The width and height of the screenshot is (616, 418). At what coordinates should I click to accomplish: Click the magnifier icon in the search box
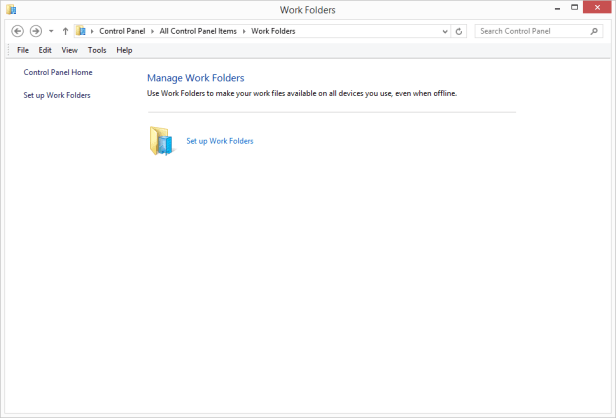point(595,31)
